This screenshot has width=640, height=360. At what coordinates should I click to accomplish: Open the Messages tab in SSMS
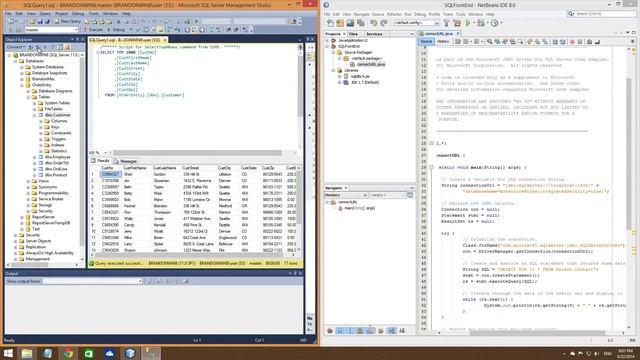[126, 161]
